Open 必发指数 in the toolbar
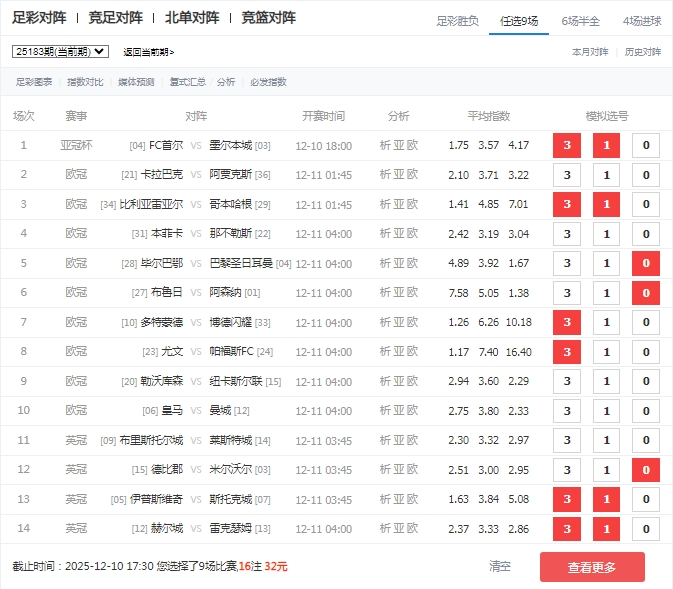 [x=268, y=82]
